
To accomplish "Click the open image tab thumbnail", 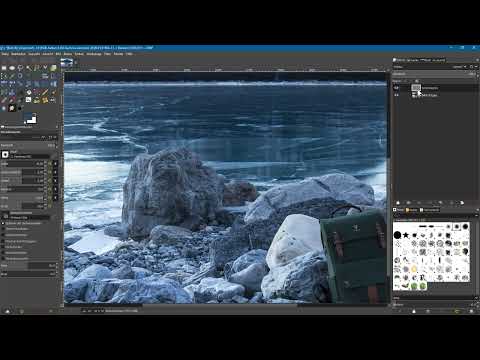I will (x=67, y=62).
